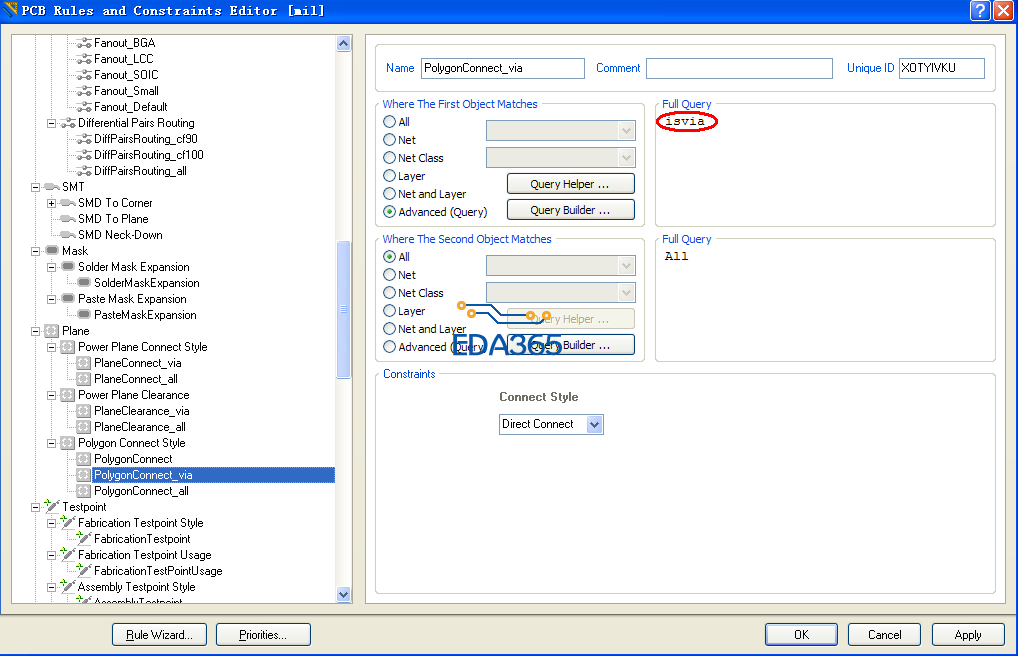Screen dimensions: 1018x656
Task: Open Query Builder for first object
Action: click(x=570, y=210)
